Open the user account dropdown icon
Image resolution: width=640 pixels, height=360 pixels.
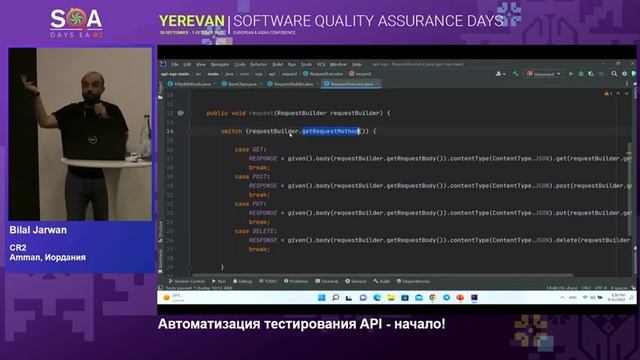(500, 74)
